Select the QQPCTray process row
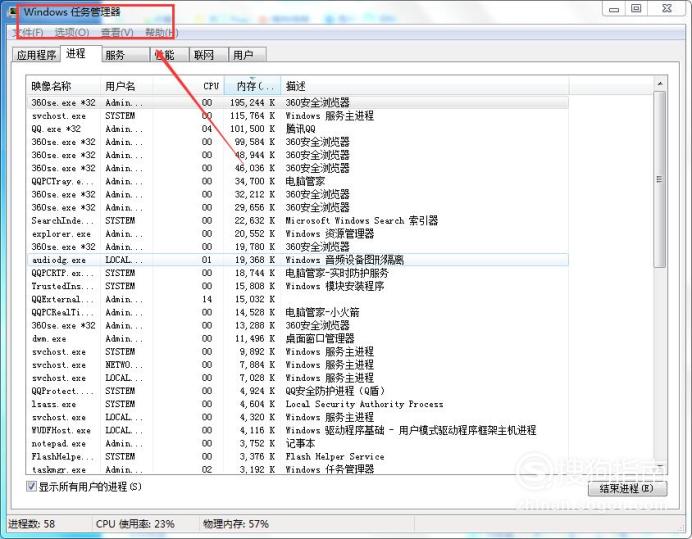 pyautogui.click(x=298, y=181)
